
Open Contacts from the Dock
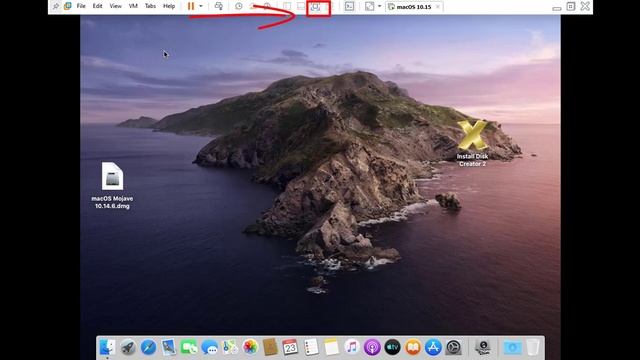(x=270, y=347)
